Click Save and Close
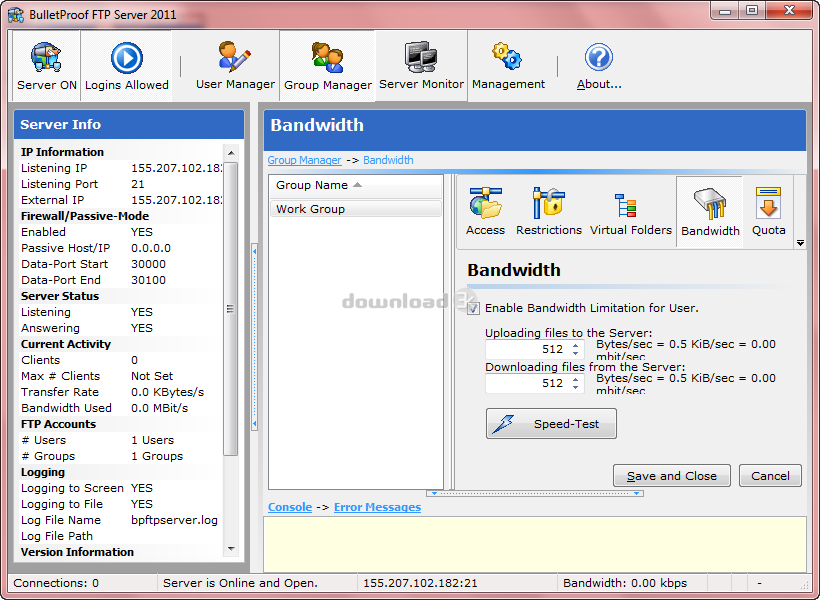The height and width of the screenshot is (600, 820). click(671, 476)
